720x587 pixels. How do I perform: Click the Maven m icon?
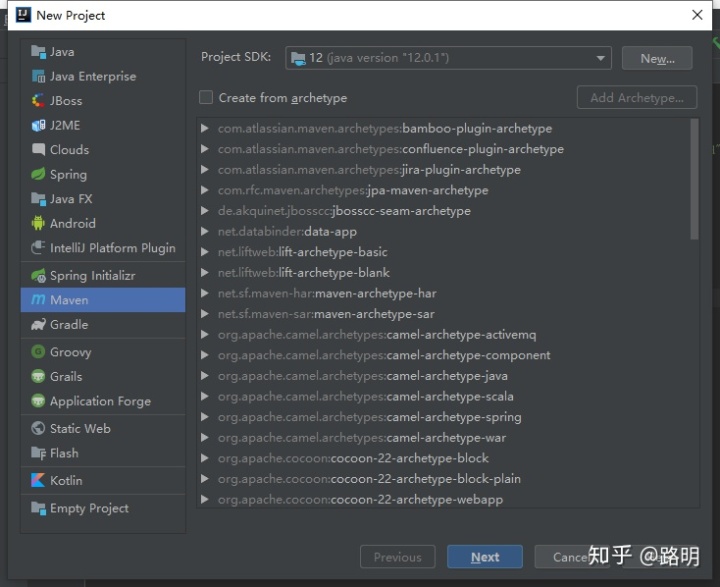[38, 300]
